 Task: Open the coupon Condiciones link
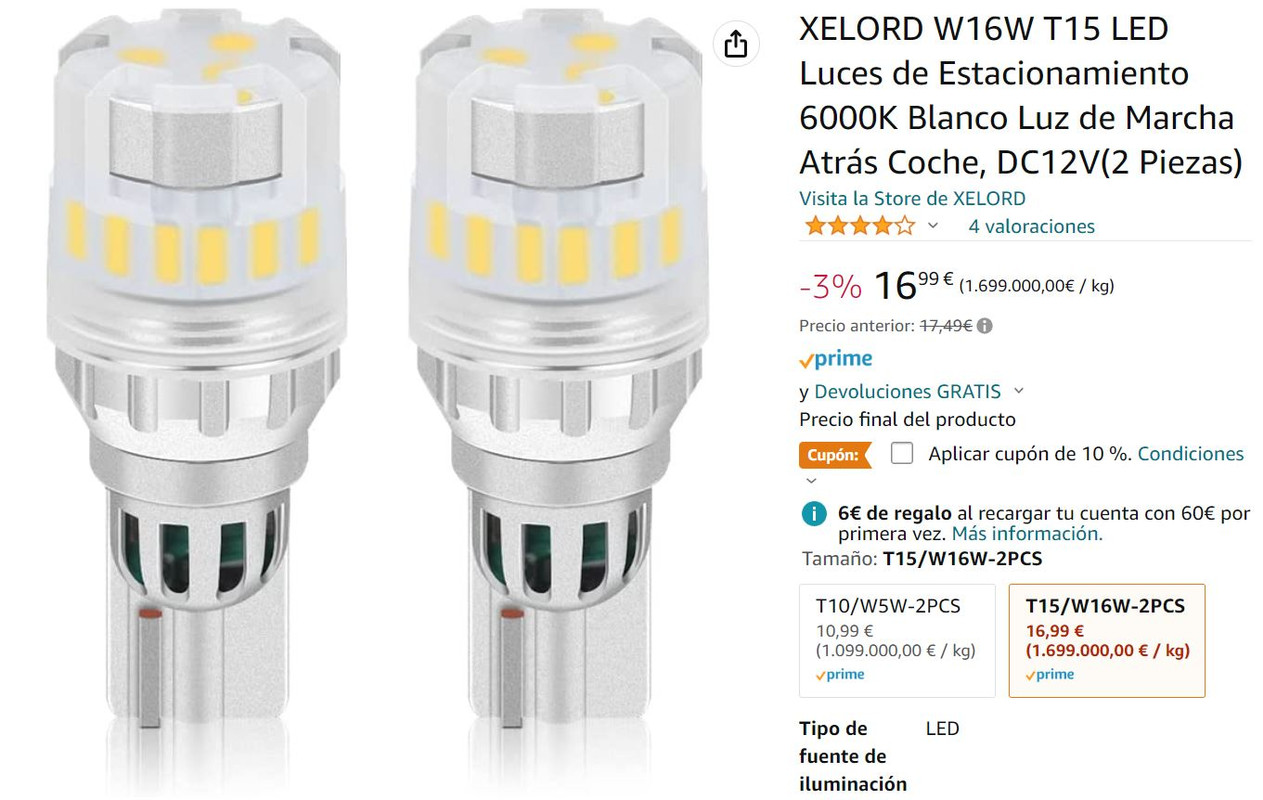(1191, 454)
